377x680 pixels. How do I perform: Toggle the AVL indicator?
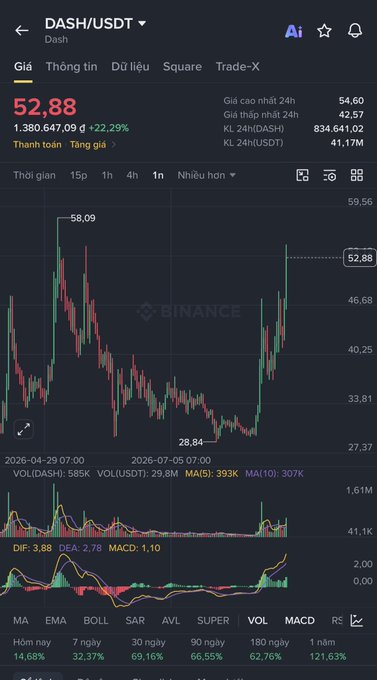click(x=171, y=621)
